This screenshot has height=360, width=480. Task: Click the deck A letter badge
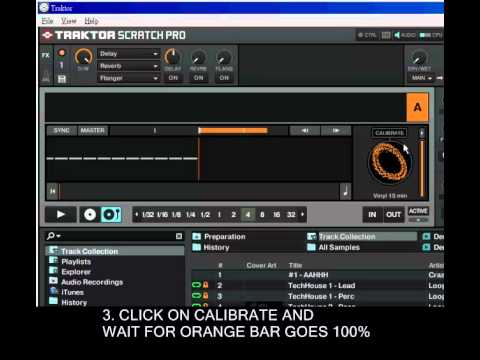pyautogui.click(x=417, y=107)
